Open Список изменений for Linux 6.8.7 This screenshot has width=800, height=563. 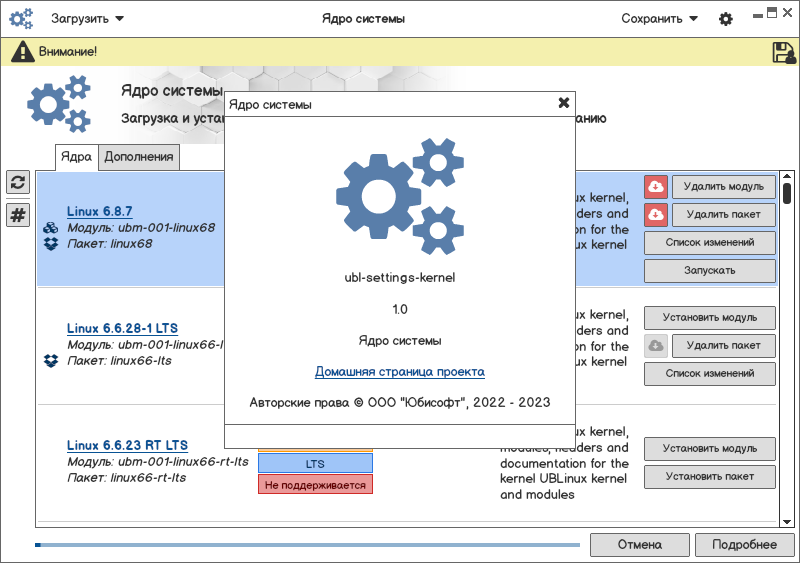click(709, 242)
